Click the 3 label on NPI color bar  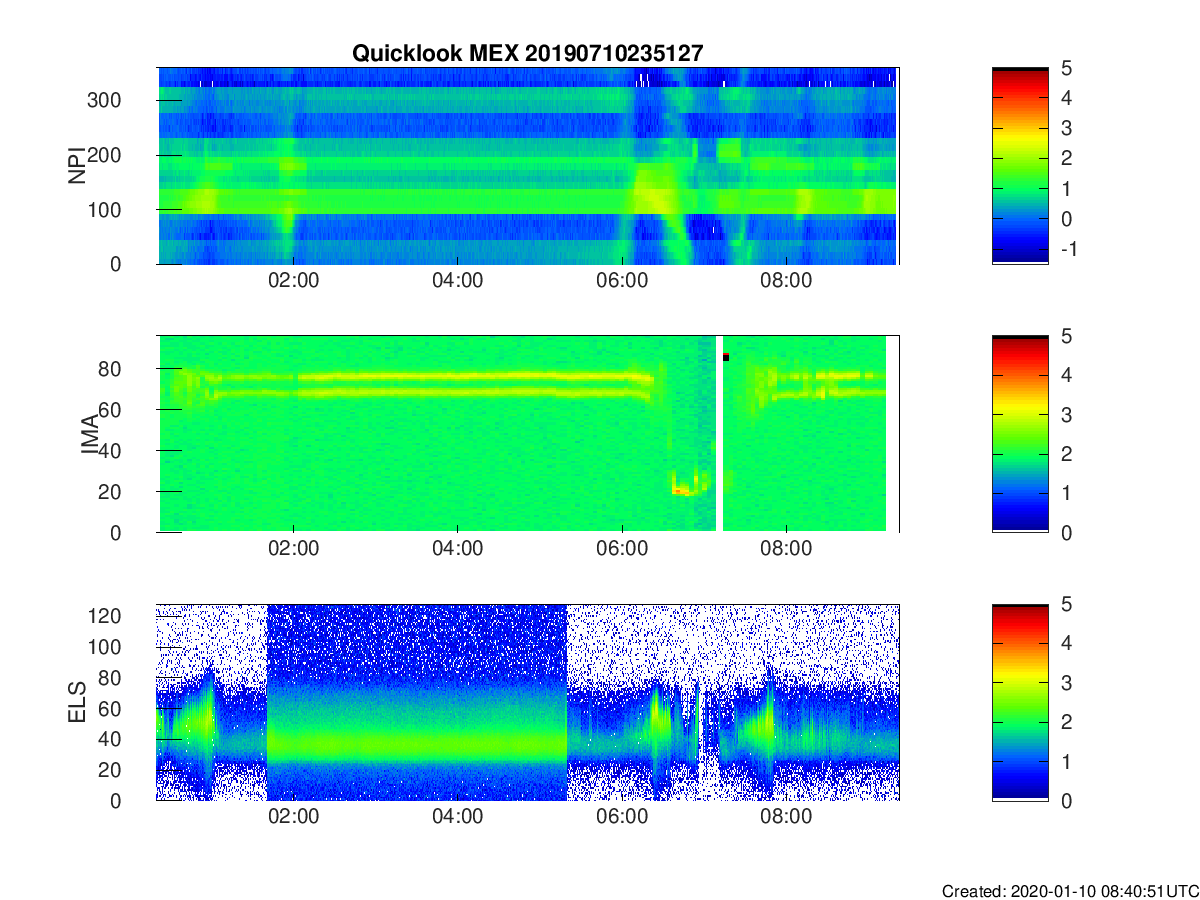pos(1066,128)
